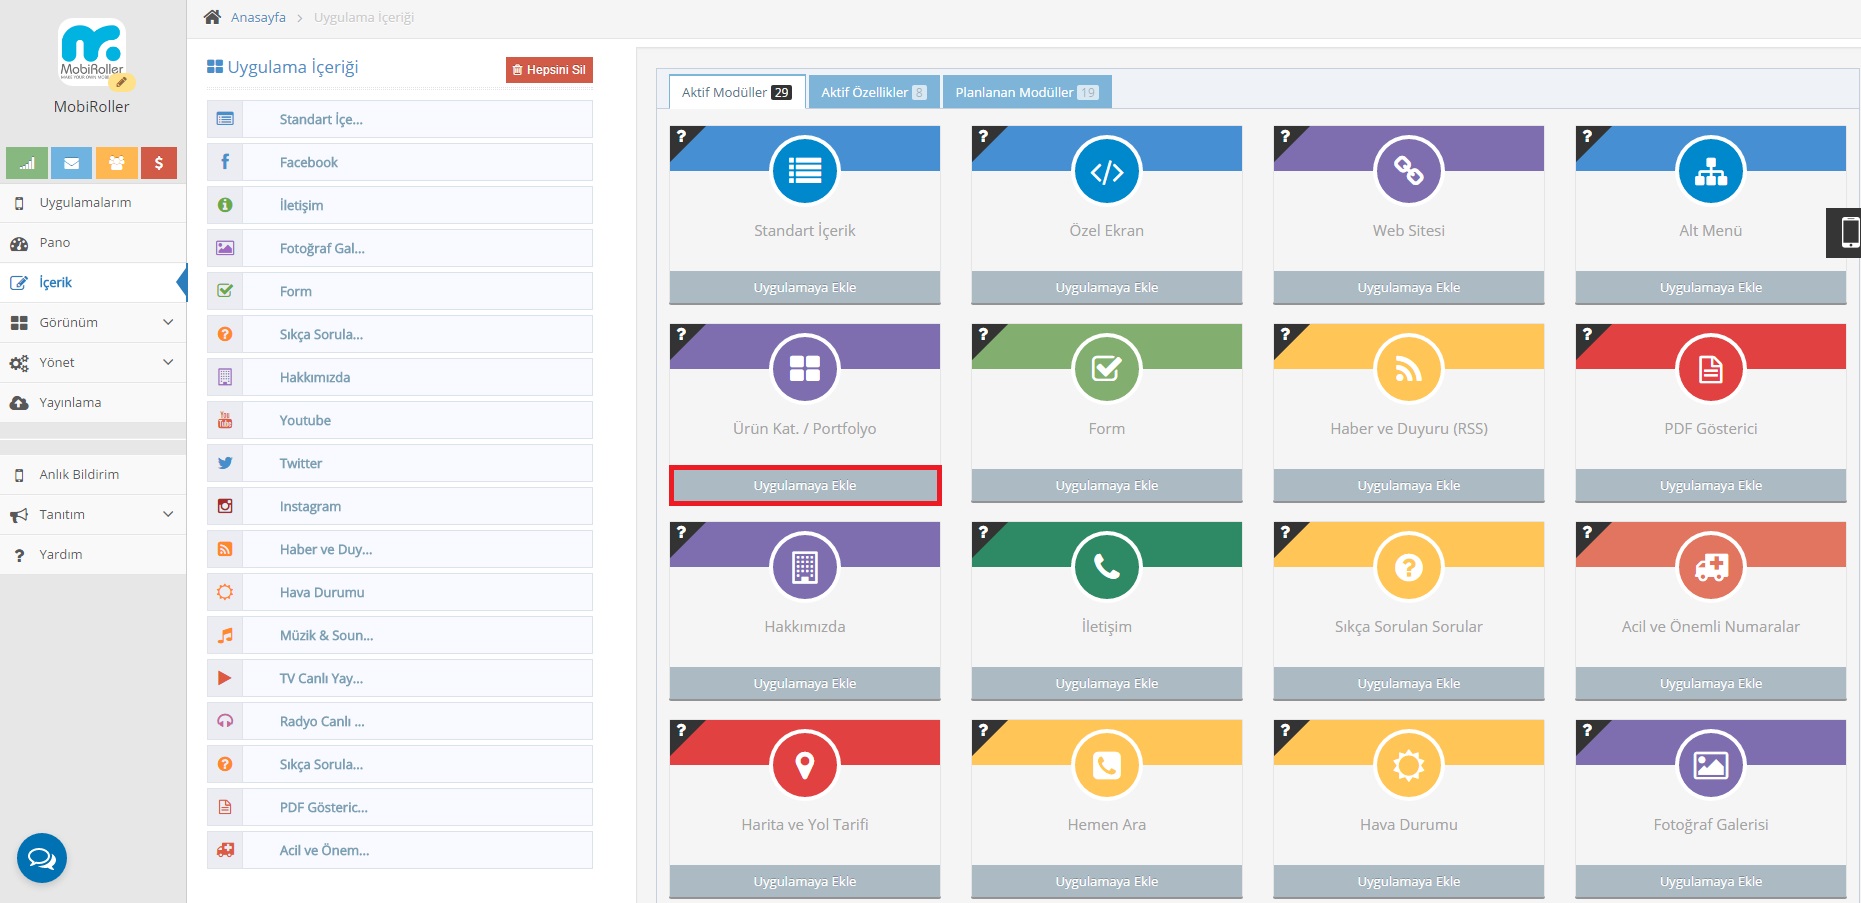
Task: Select the Müzik & Soun... row in content list
Action: [400, 635]
